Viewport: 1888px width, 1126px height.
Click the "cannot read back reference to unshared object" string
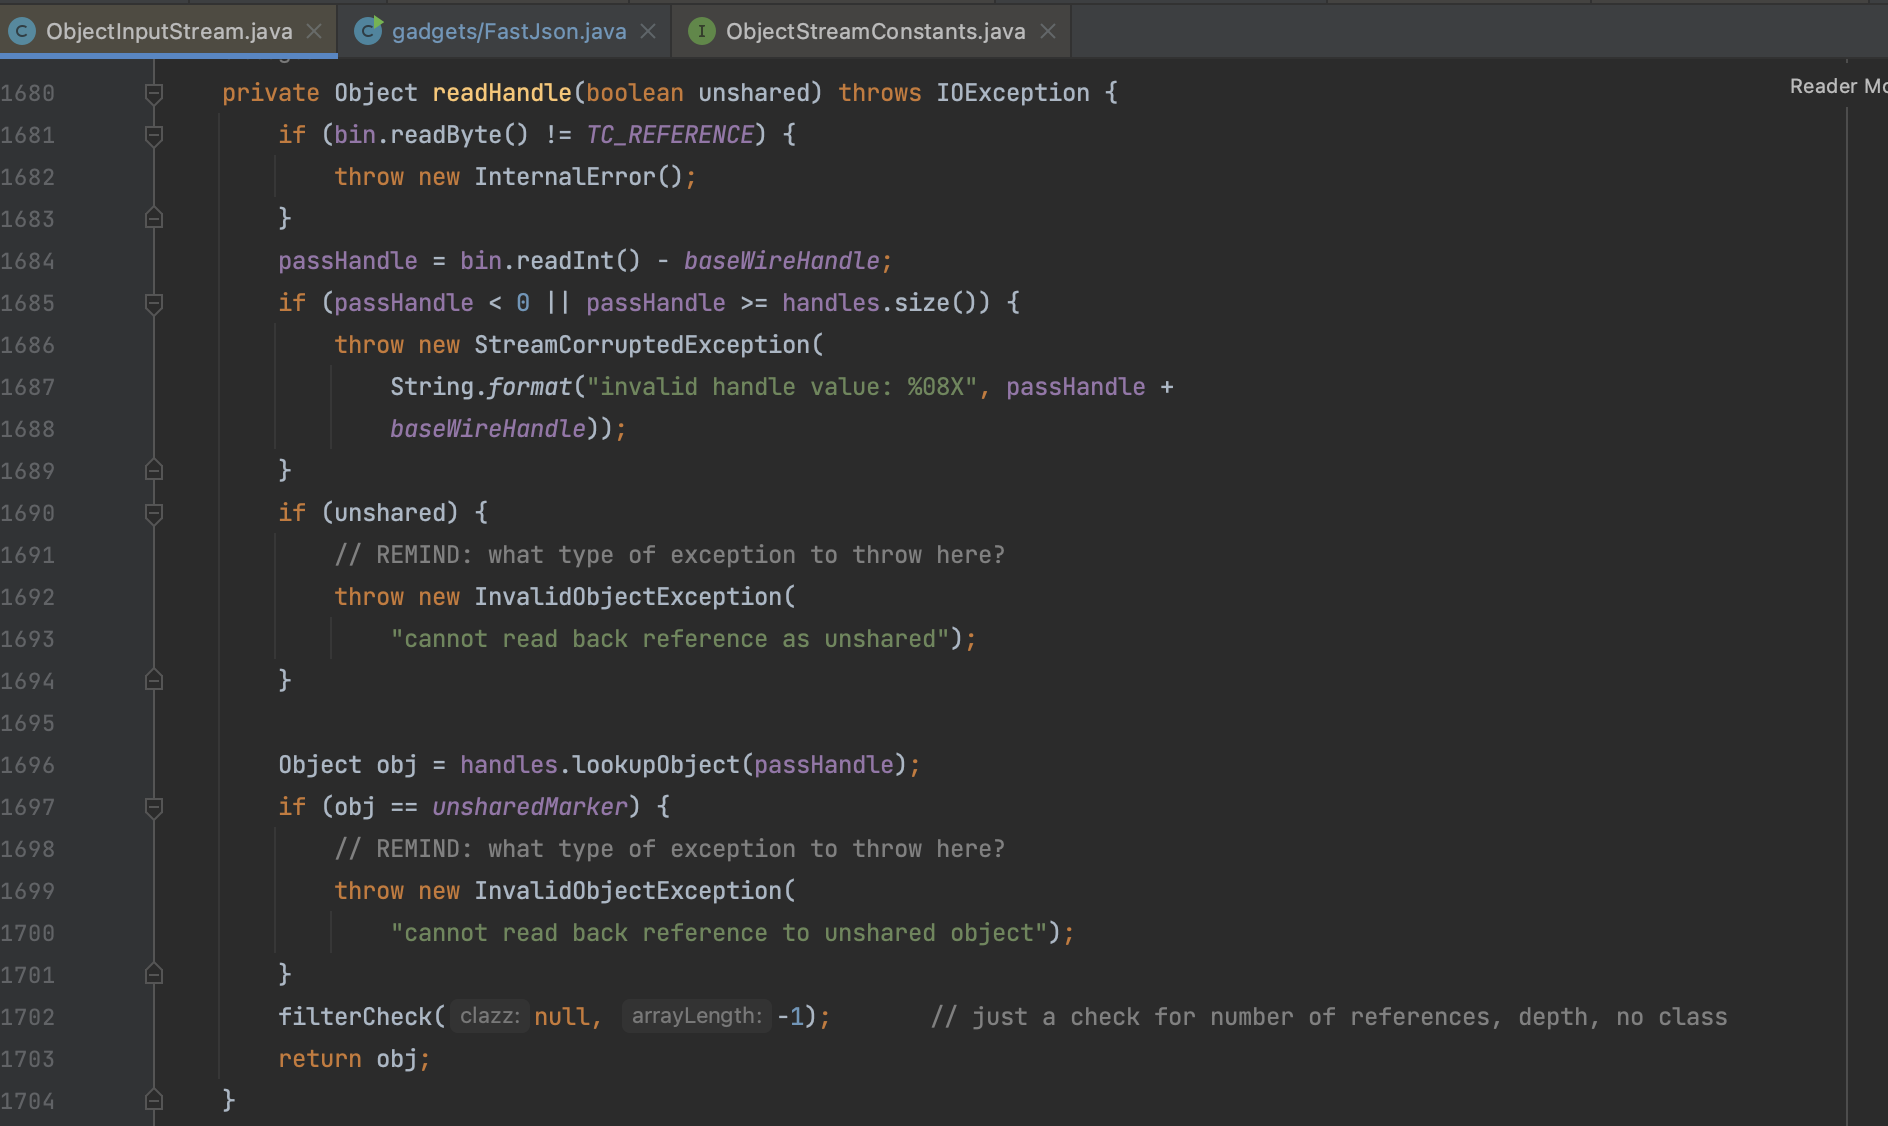[719, 933]
